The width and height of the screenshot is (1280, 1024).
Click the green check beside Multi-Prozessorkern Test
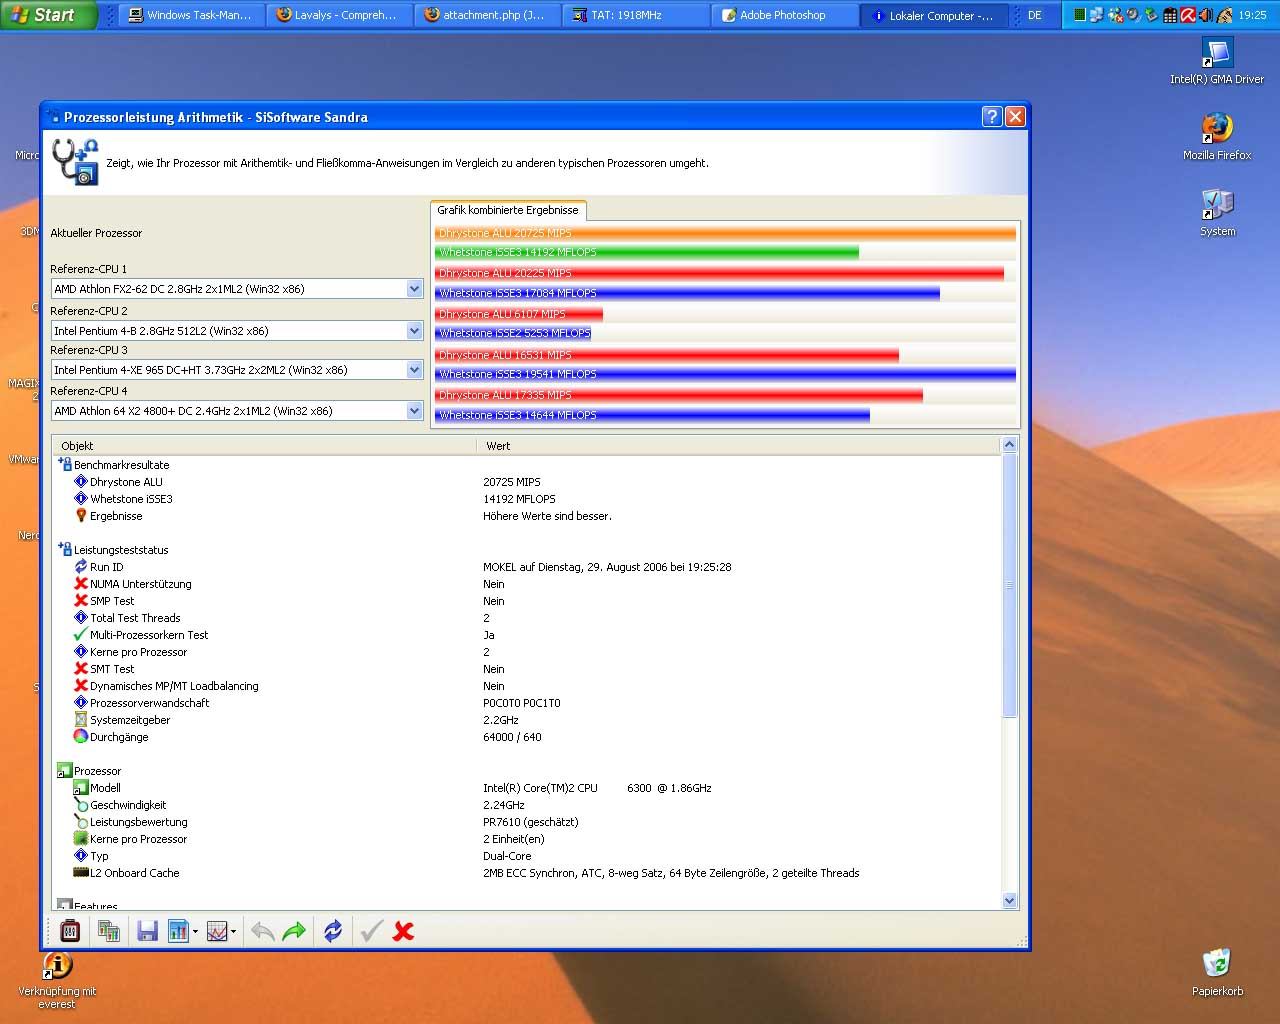81,635
